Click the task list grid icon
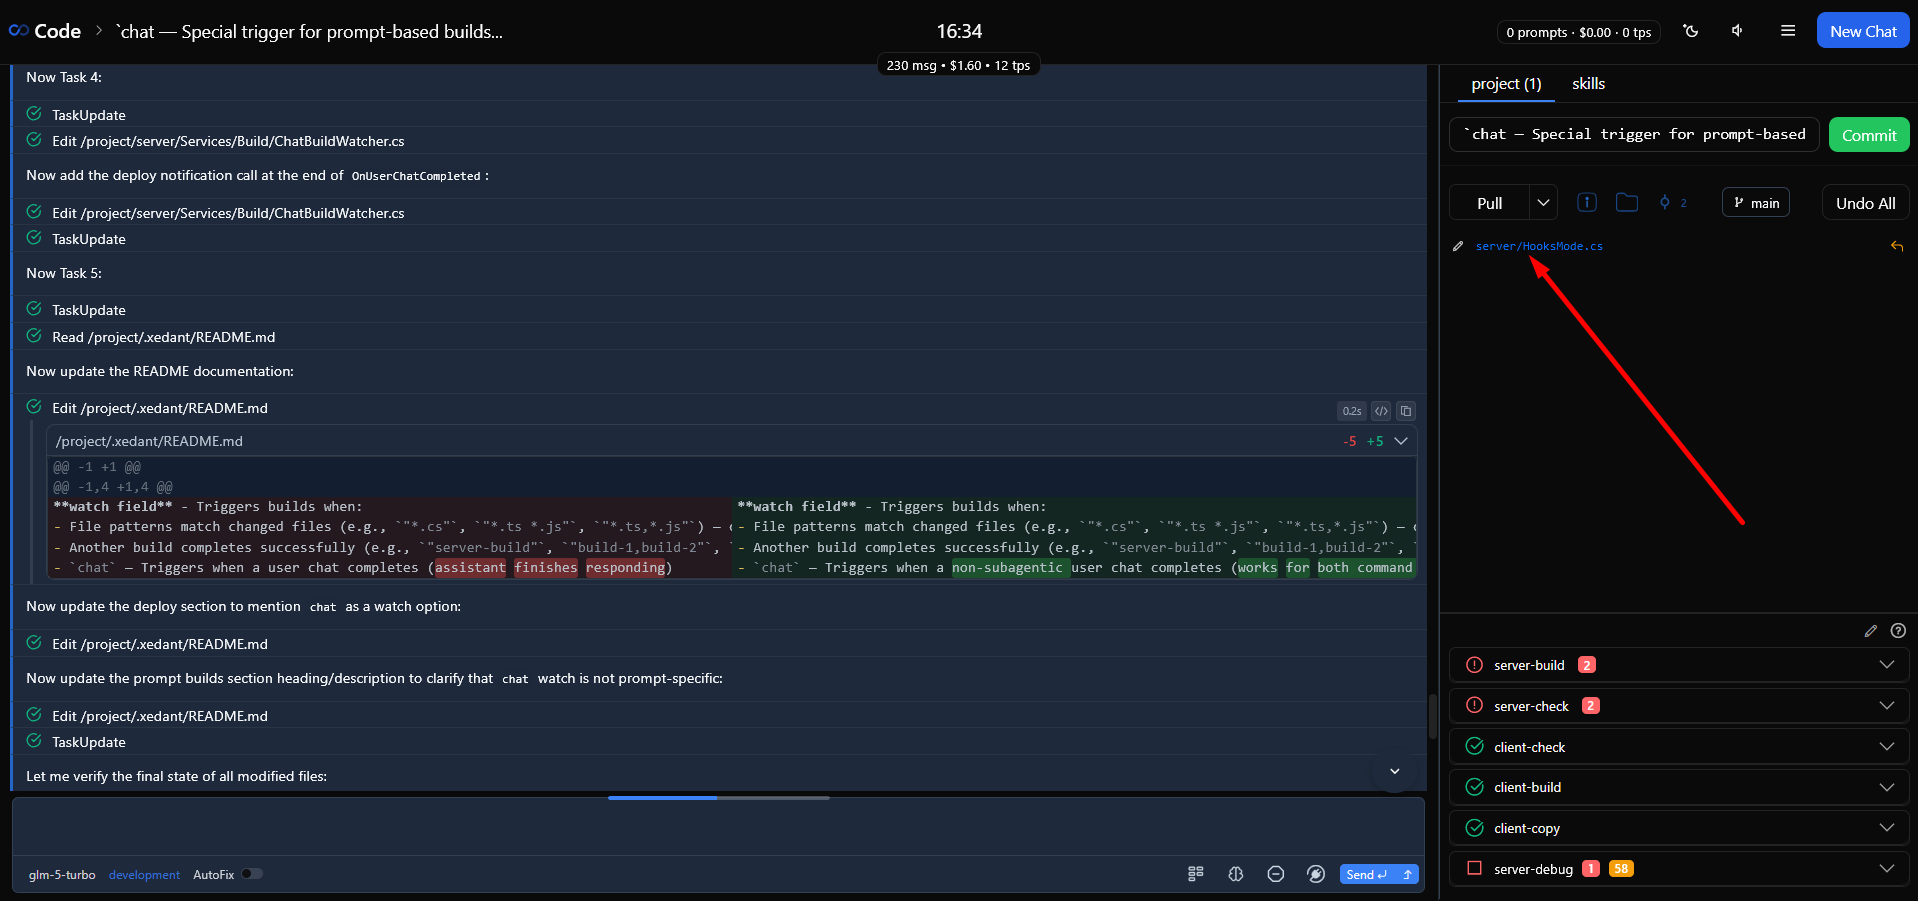 coord(1196,874)
